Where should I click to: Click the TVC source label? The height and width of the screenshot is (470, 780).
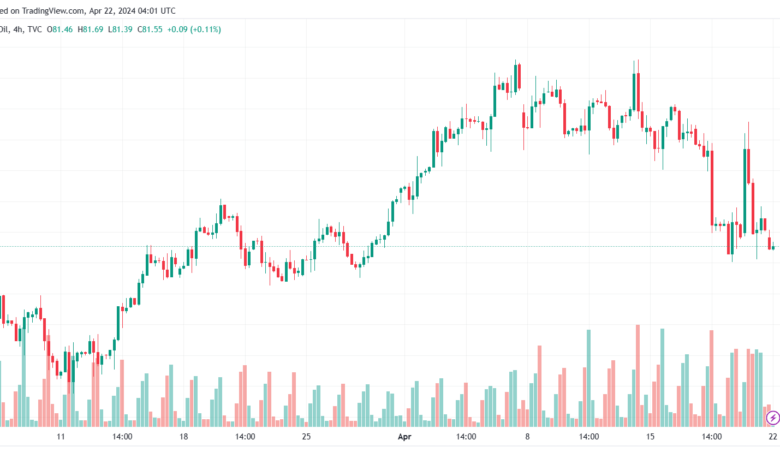pyautogui.click(x=35, y=29)
